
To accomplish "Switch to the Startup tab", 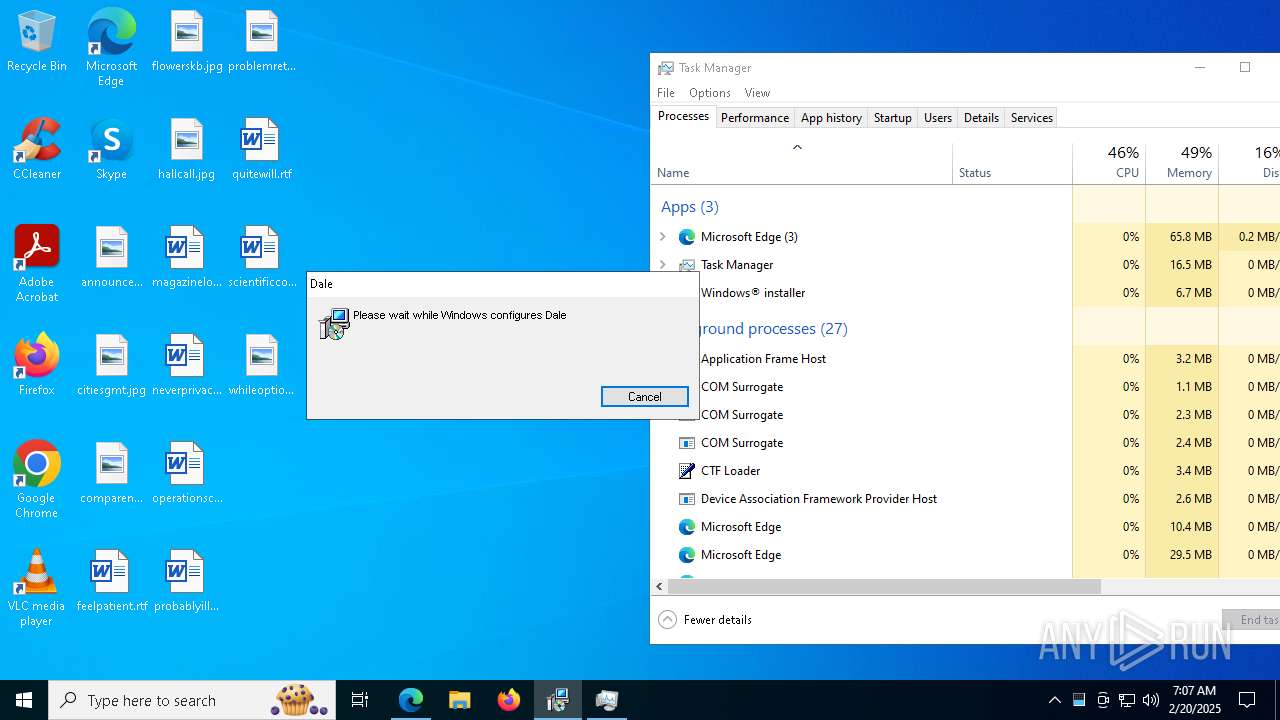I will coord(892,118).
